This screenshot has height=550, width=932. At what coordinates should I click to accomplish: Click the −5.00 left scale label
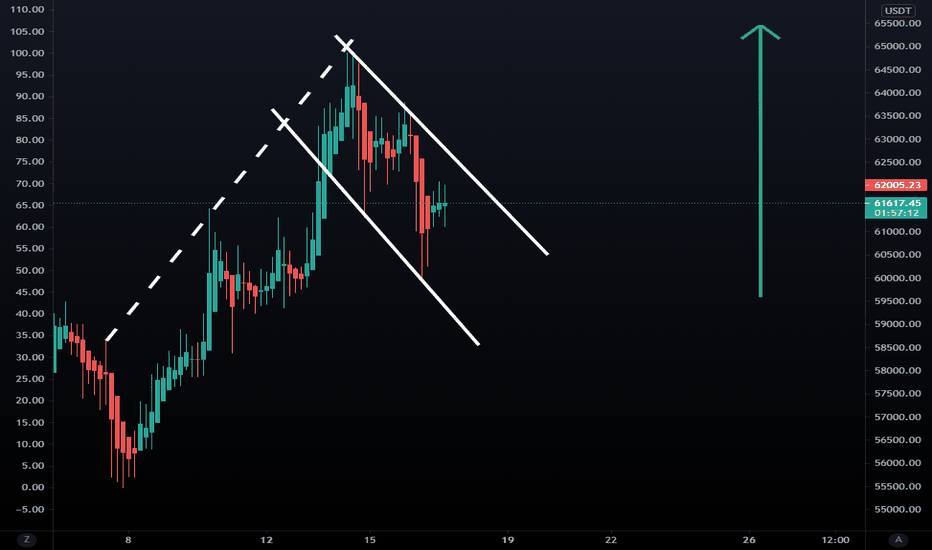[30, 509]
